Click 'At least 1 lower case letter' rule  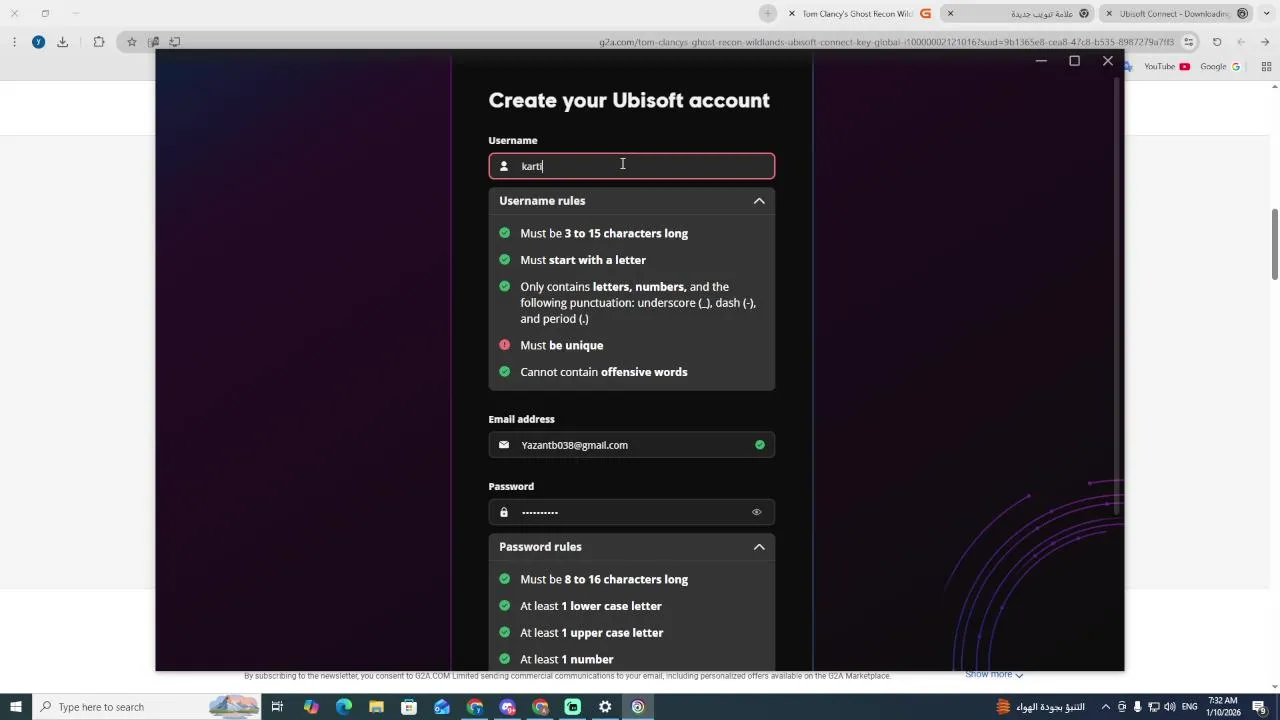[591, 606]
